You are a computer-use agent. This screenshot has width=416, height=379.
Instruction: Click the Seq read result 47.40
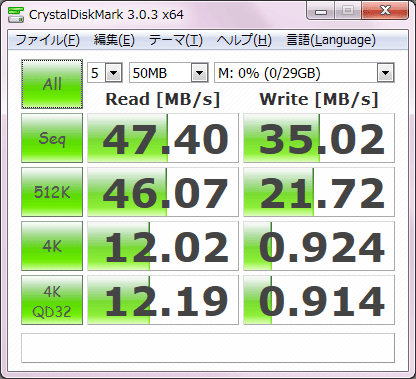click(x=163, y=138)
